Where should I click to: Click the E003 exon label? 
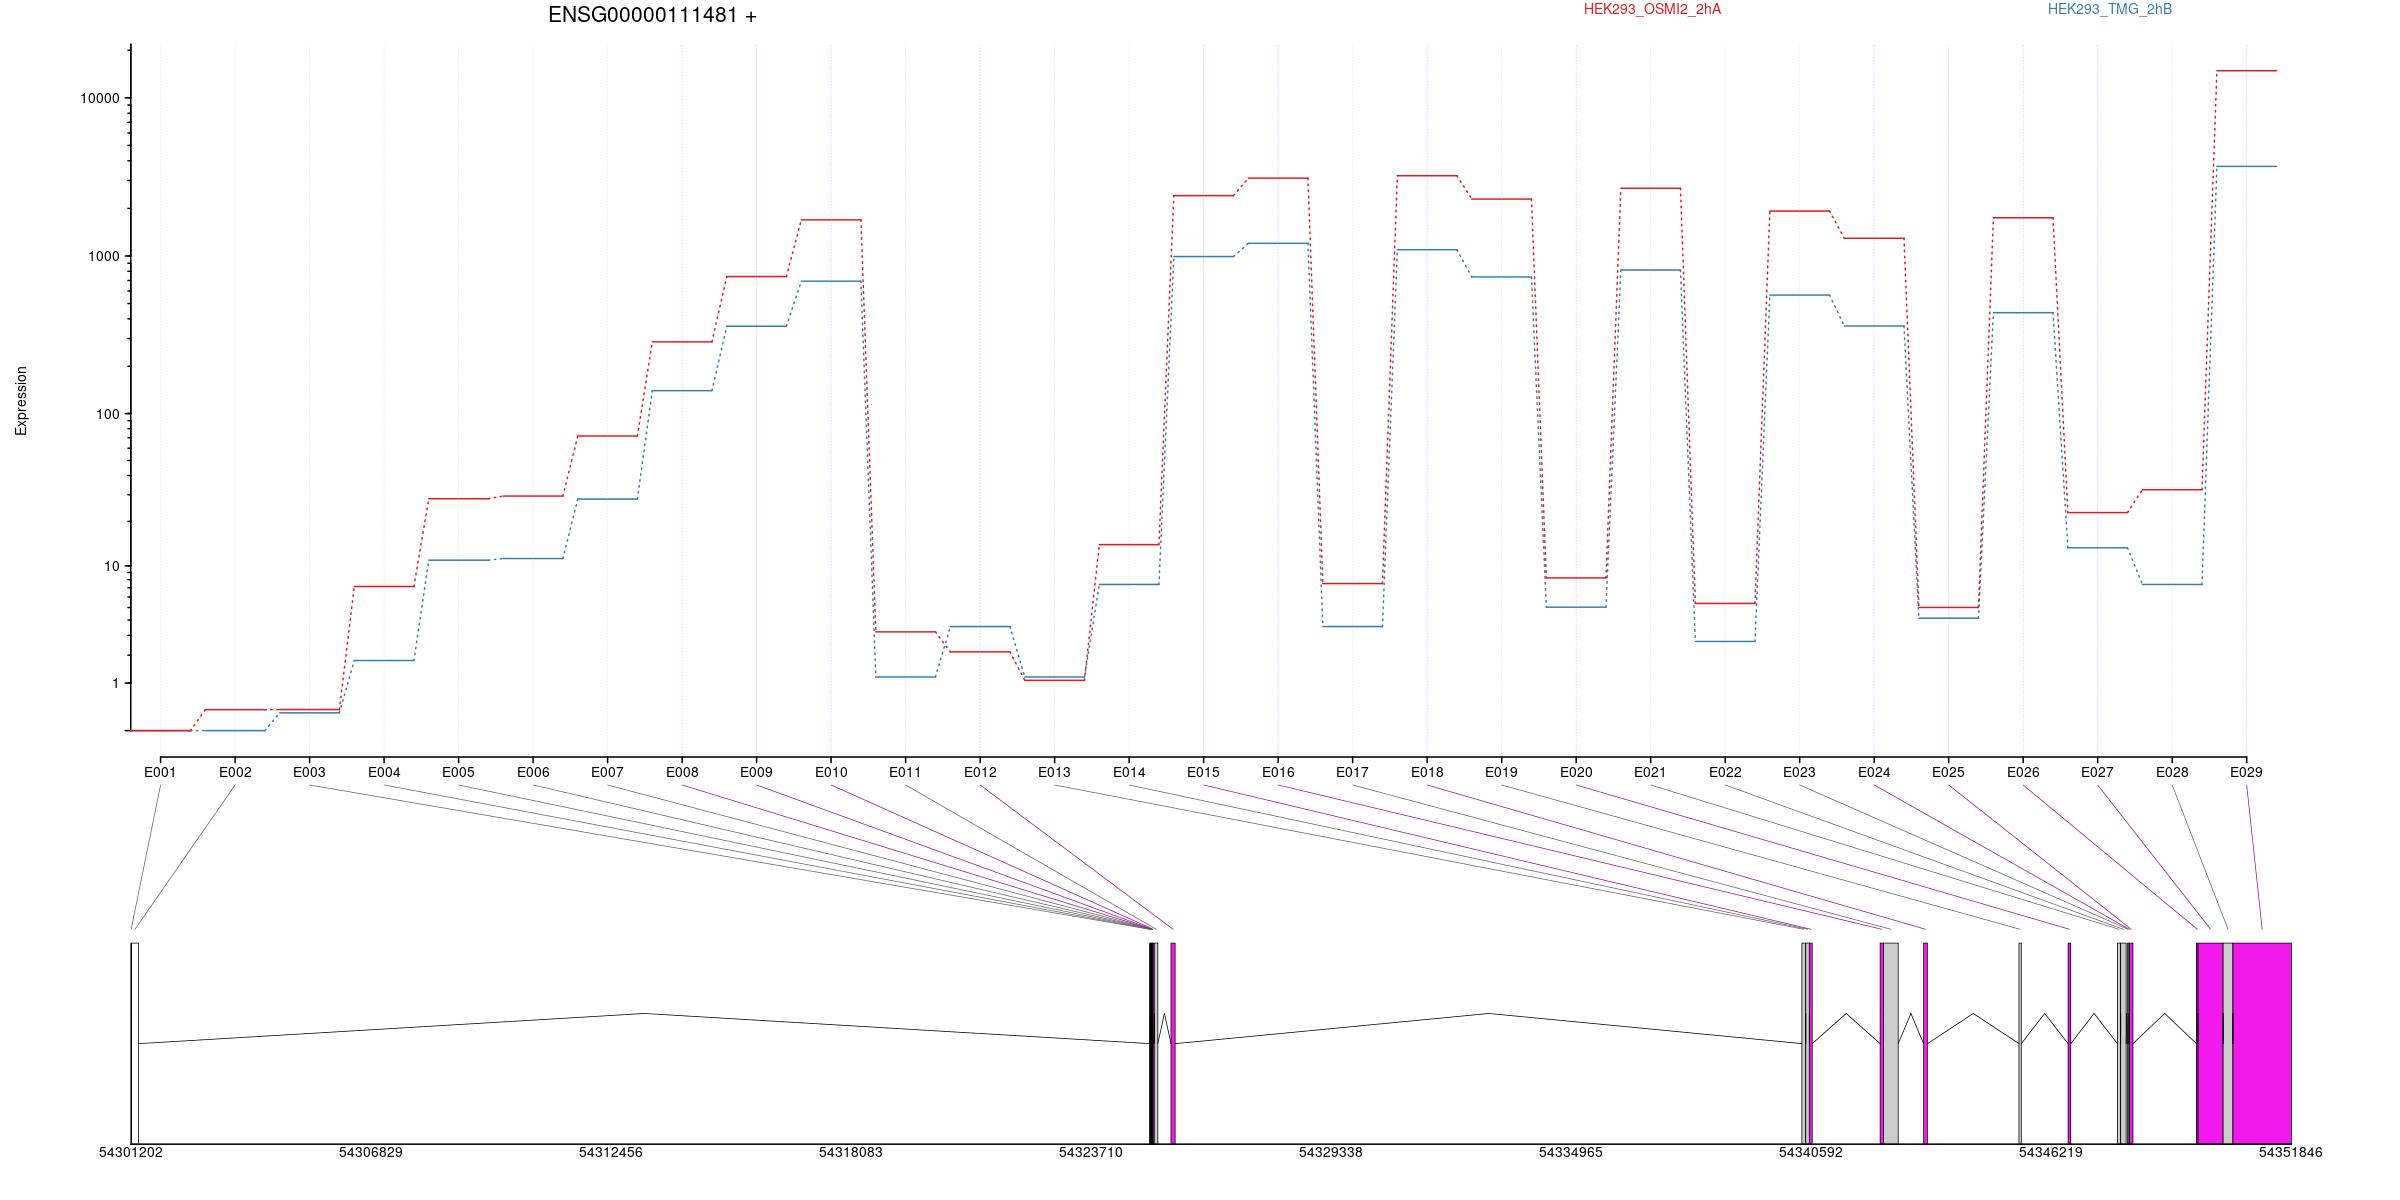pos(309,772)
